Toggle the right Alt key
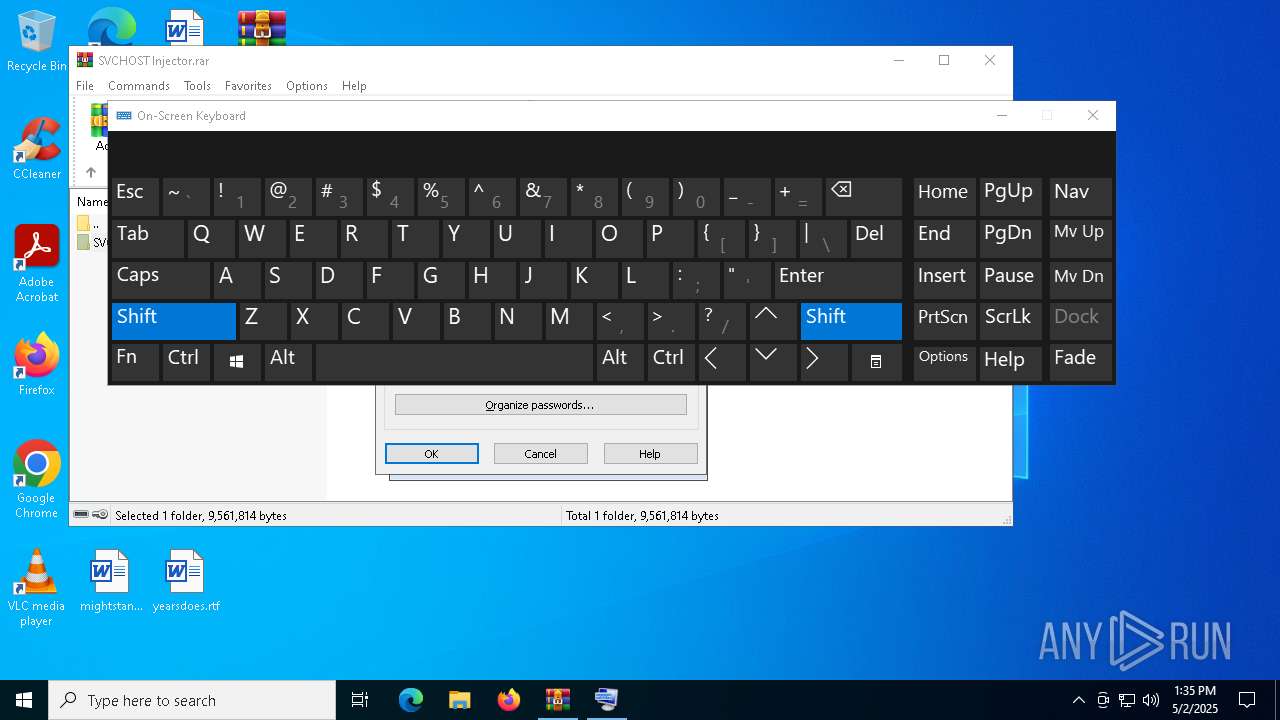The height and width of the screenshot is (720, 1280). pyautogui.click(x=620, y=362)
